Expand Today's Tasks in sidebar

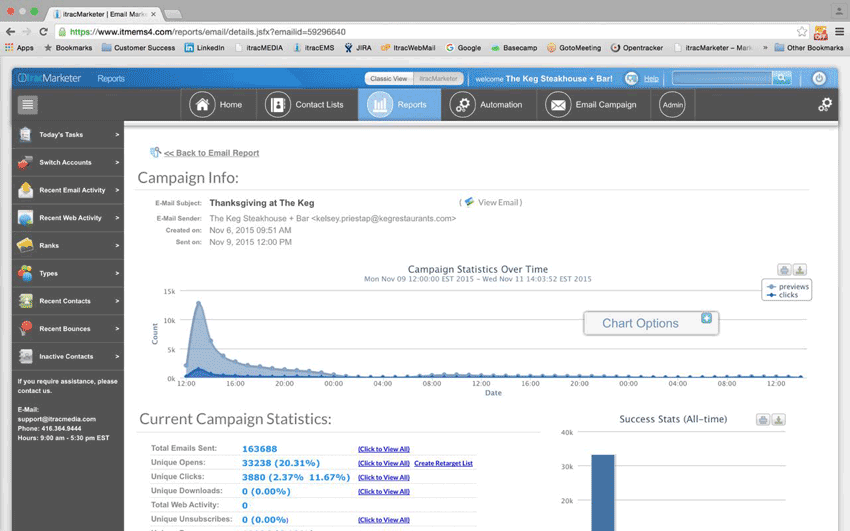[x=66, y=134]
